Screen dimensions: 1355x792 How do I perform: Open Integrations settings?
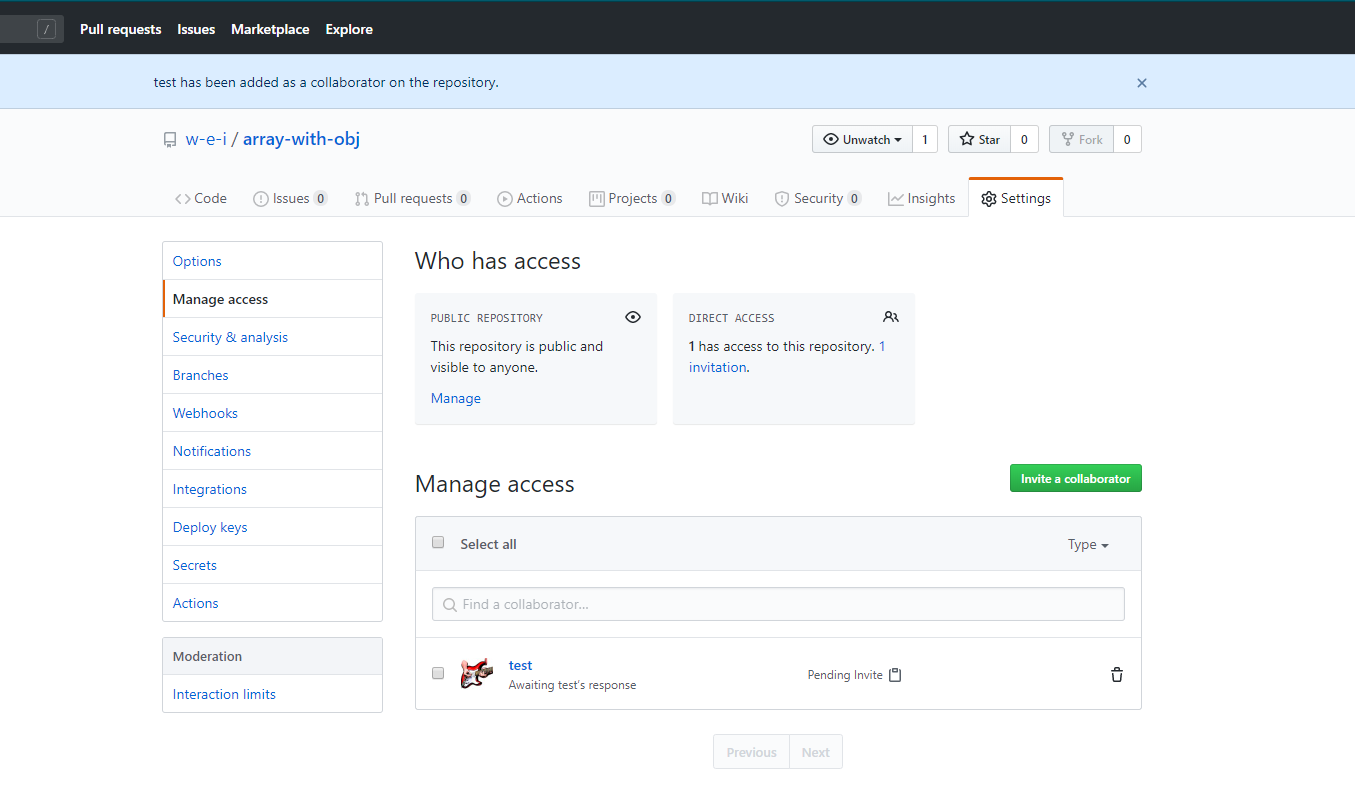(x=272, y=489)
